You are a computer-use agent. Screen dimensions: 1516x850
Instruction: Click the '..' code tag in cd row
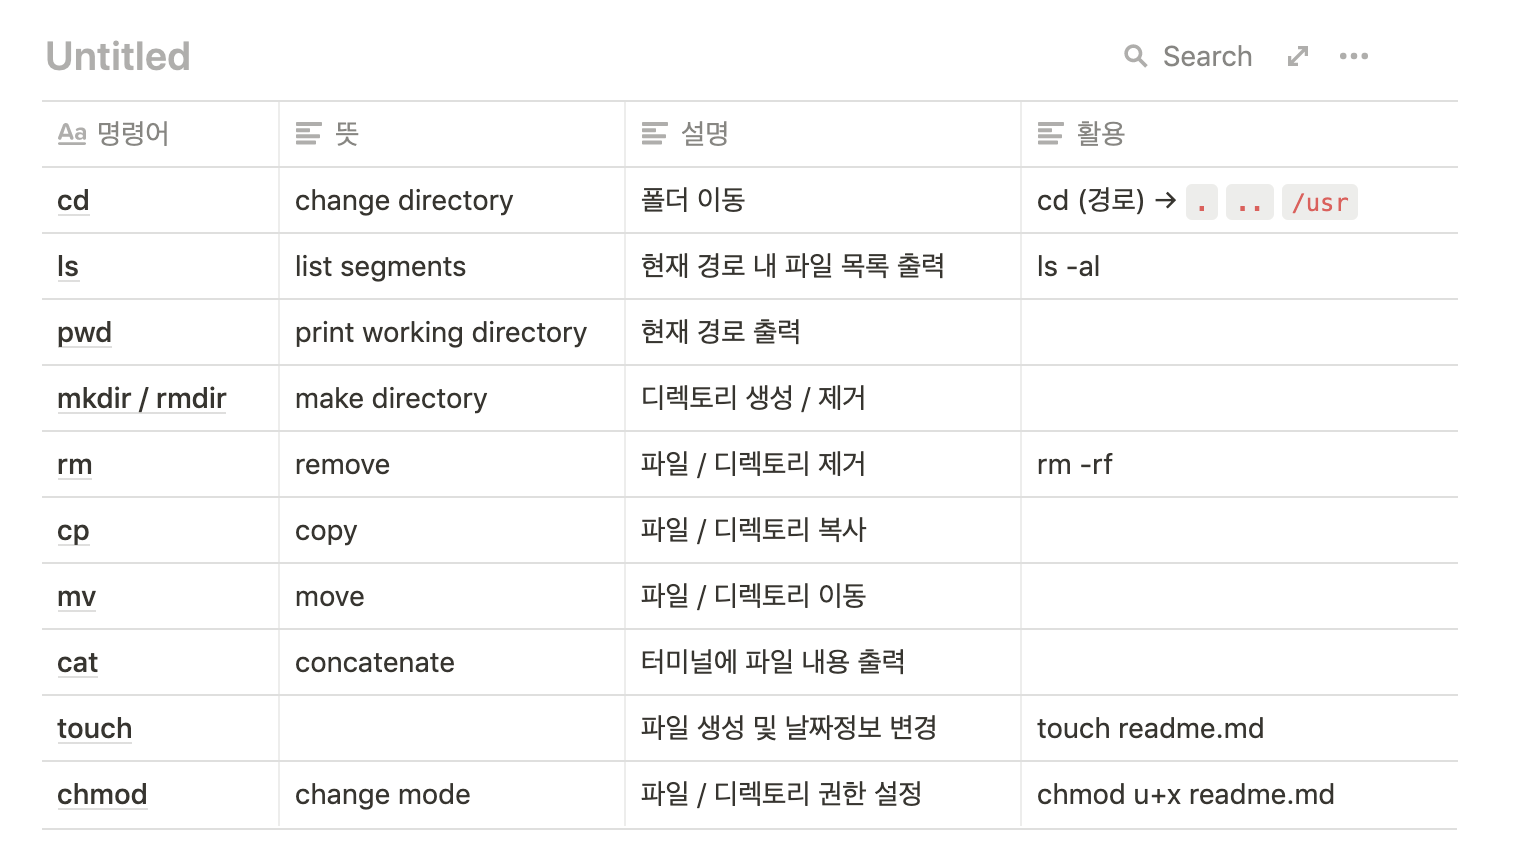click(1249, 202)
